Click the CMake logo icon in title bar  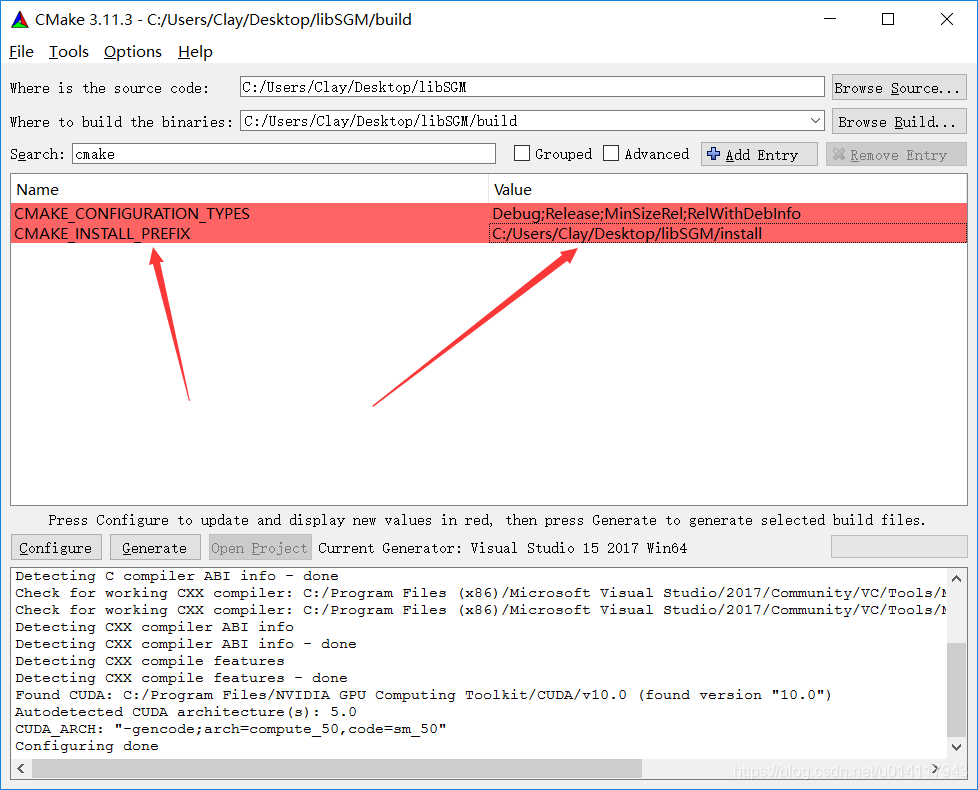pyautogui.click(x=20, y=20)
